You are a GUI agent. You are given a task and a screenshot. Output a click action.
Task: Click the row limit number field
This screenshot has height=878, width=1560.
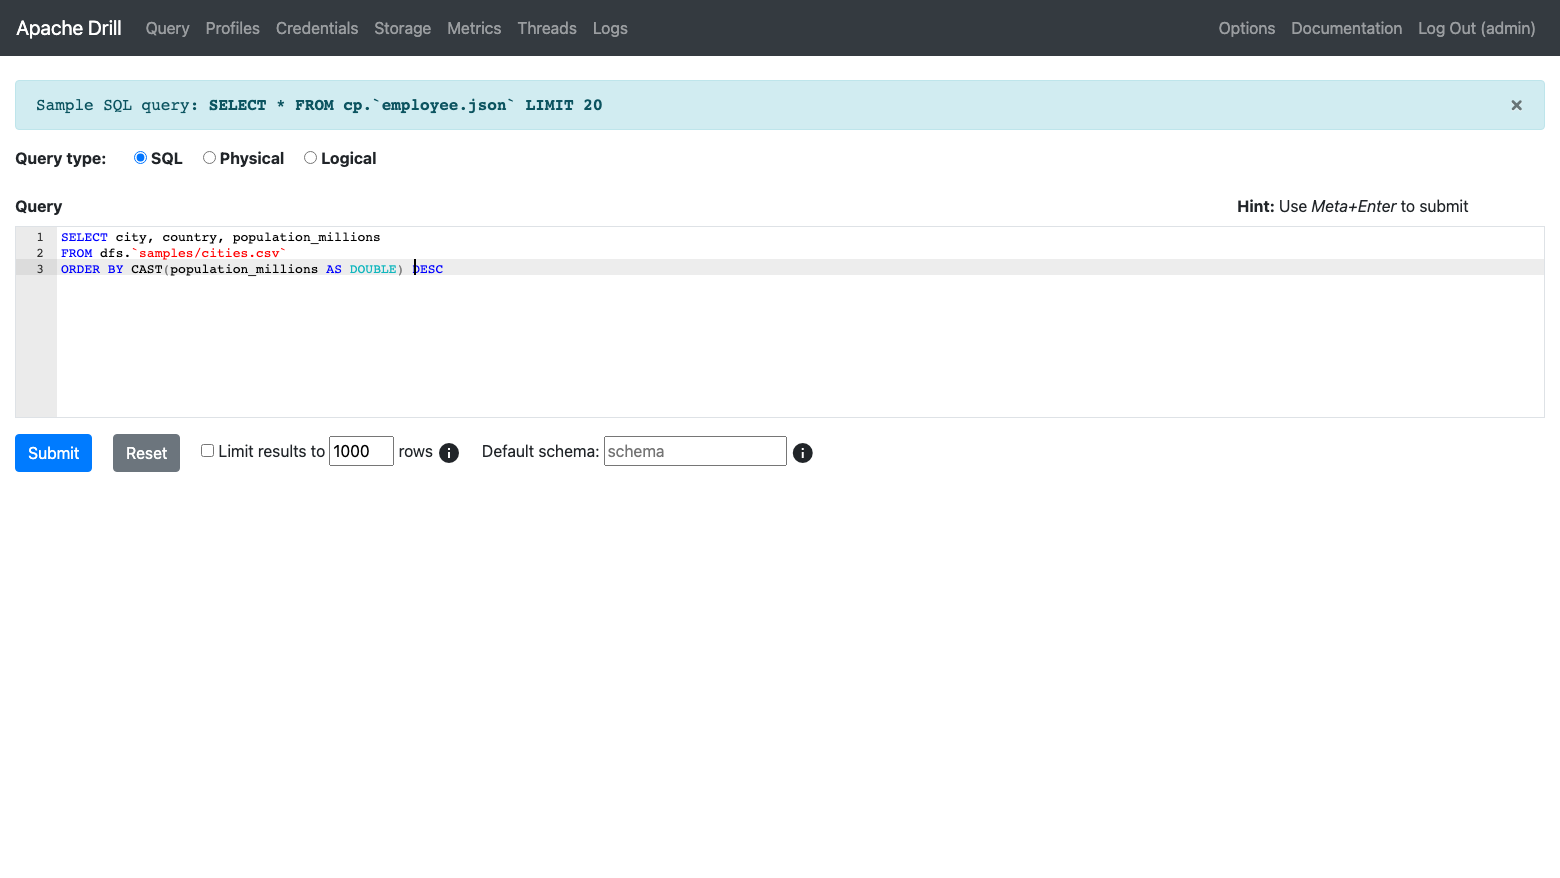point(361,451)
